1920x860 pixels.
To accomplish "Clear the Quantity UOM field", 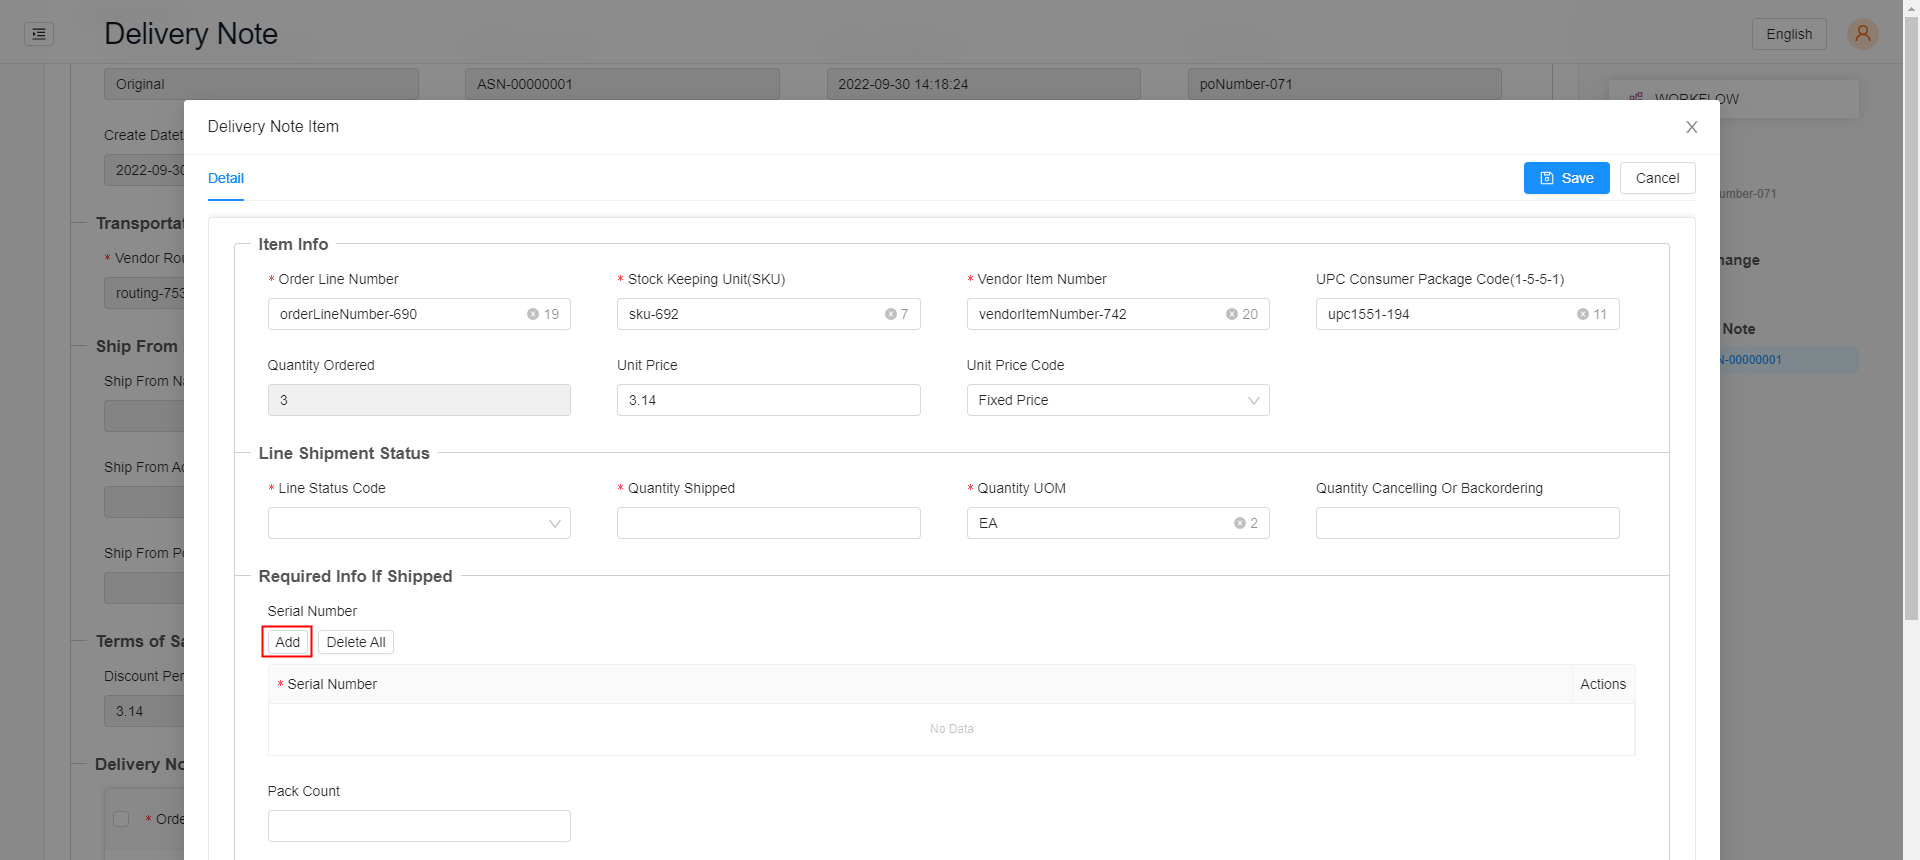I will pos(1240,523).
